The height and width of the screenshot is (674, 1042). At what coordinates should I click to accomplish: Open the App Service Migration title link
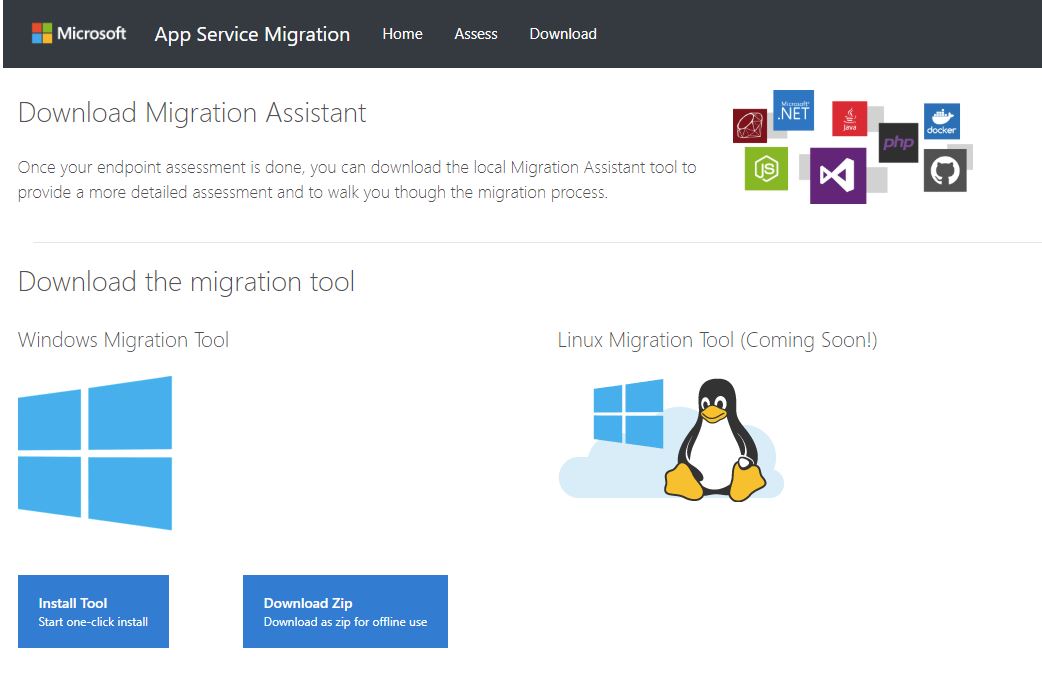click(252, 35)
